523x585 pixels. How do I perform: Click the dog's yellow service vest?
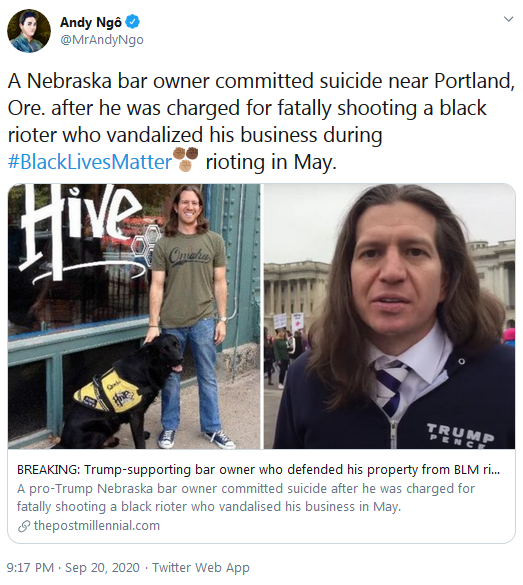point(108,391)
